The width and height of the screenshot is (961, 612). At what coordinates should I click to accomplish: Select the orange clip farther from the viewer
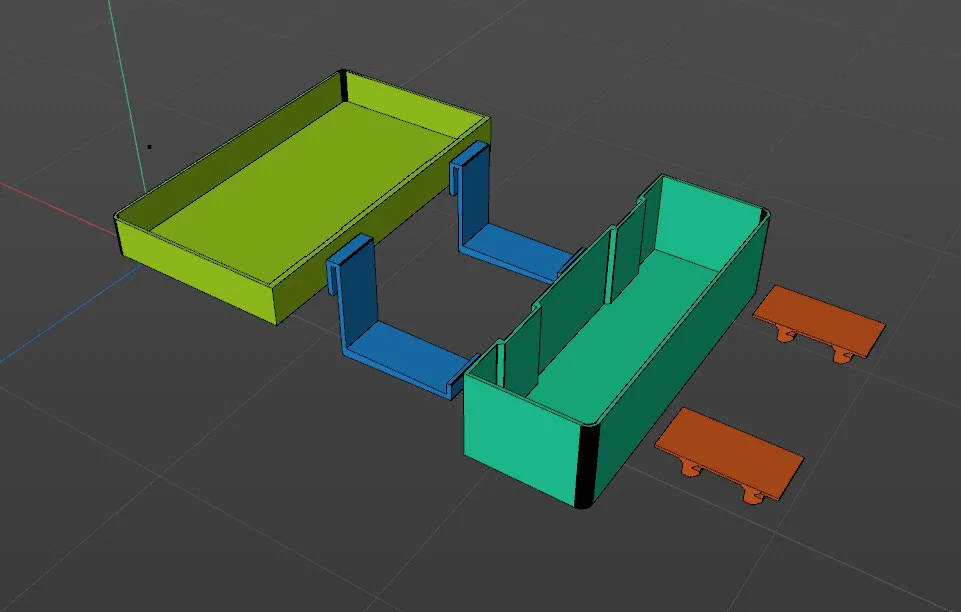[819, 322]
